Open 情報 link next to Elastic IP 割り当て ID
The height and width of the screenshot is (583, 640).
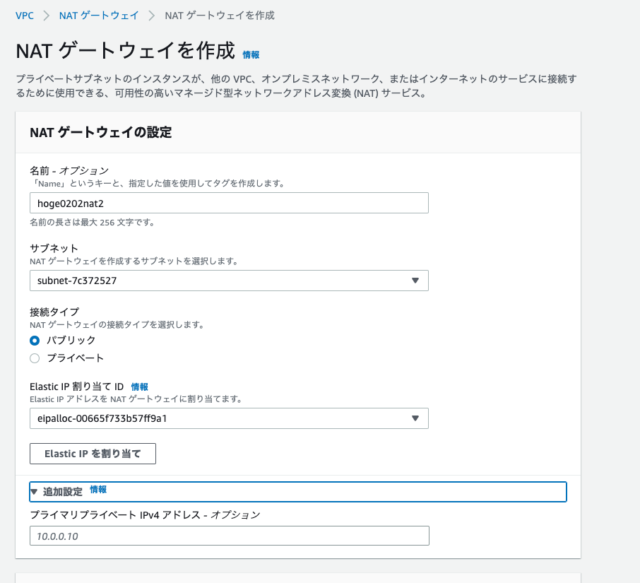(x=140, y=387)
